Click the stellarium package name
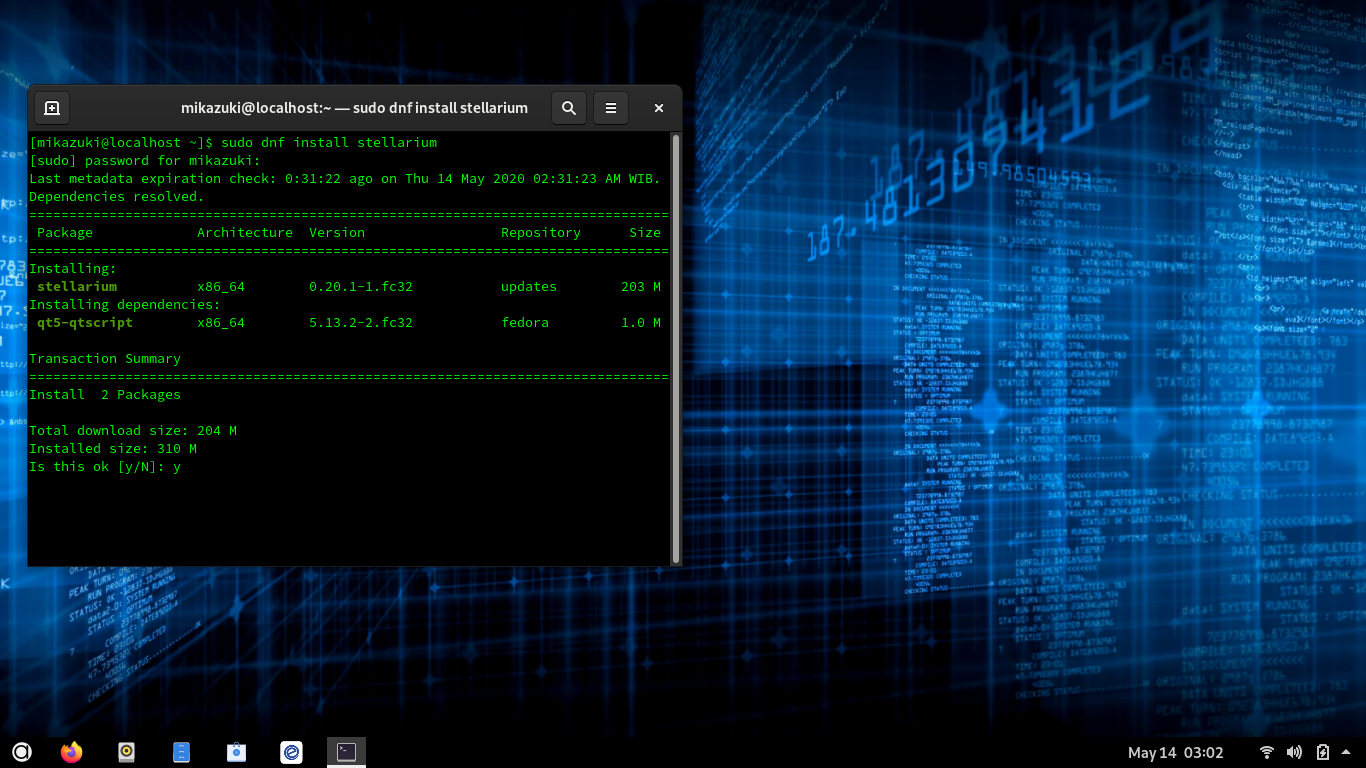Image resolution: width=1366 pixels, height=768 pixels. 77,287
